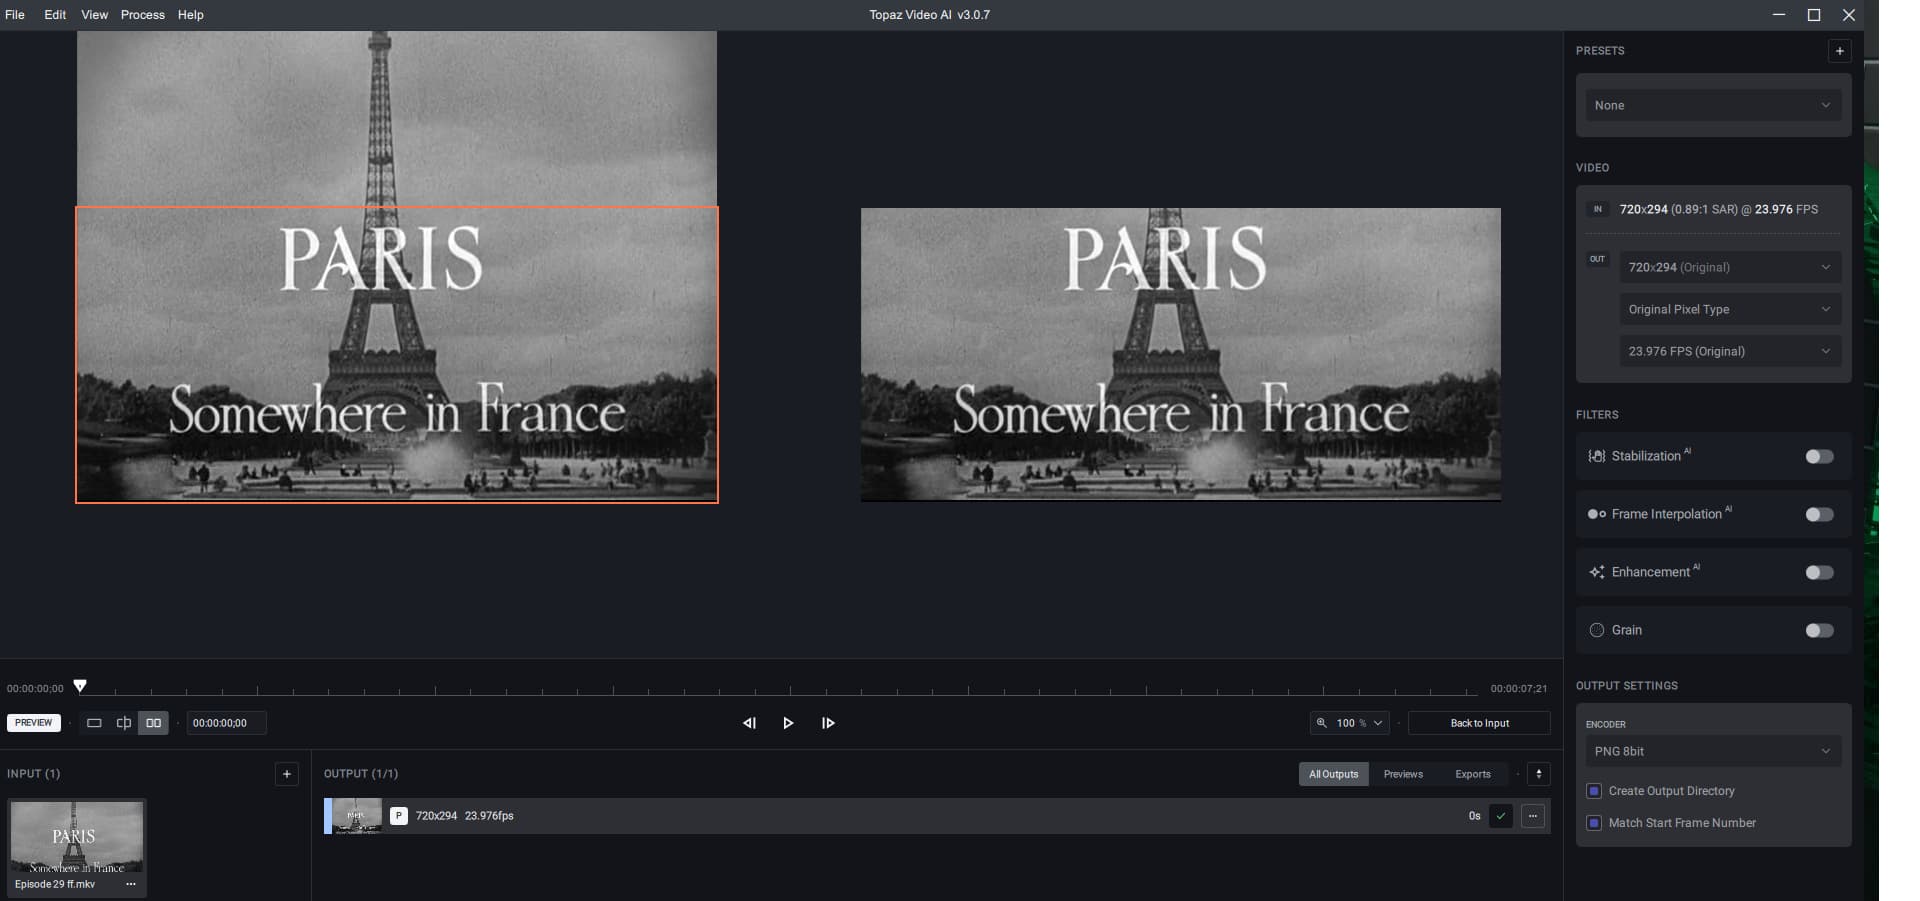The image size is (1920, 901).
Task: Expand the PNG 8bit encoder dropdown
Action: click(1711, 751)
